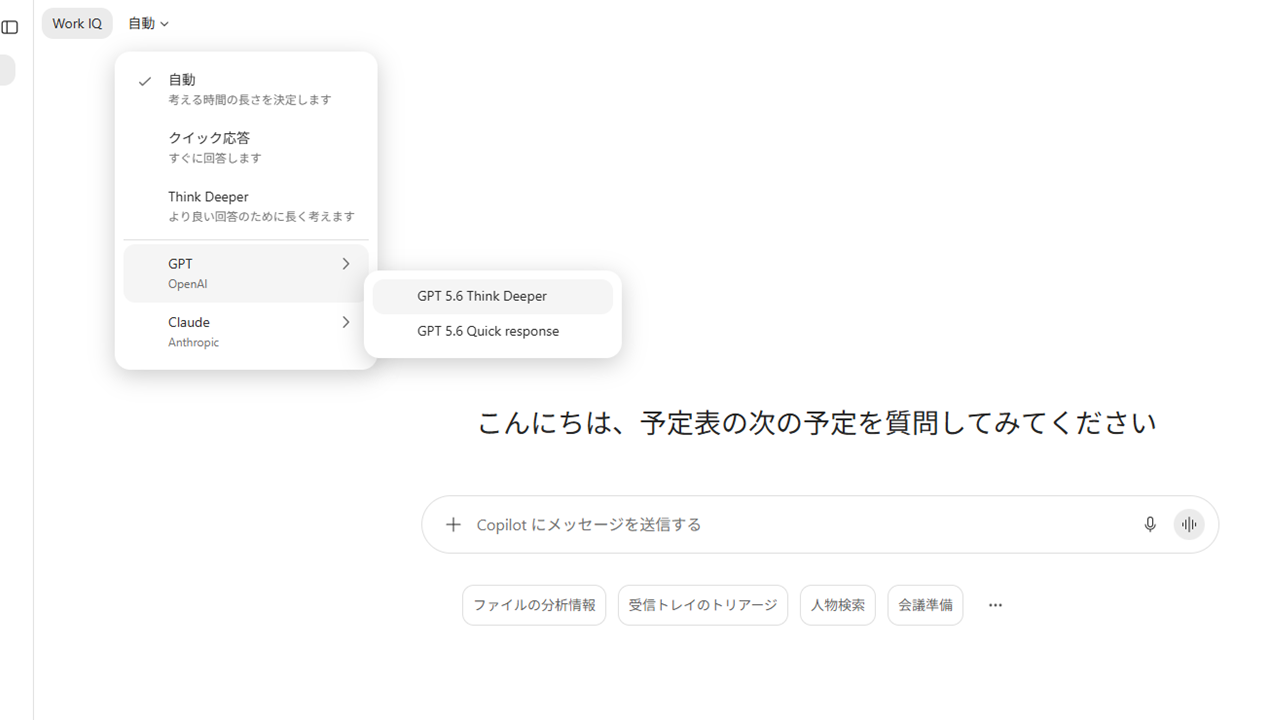The width and height of the screenshot is (1280, 720).
Task: Open voice mode waveform icon
Action: tap(1189, 524)
